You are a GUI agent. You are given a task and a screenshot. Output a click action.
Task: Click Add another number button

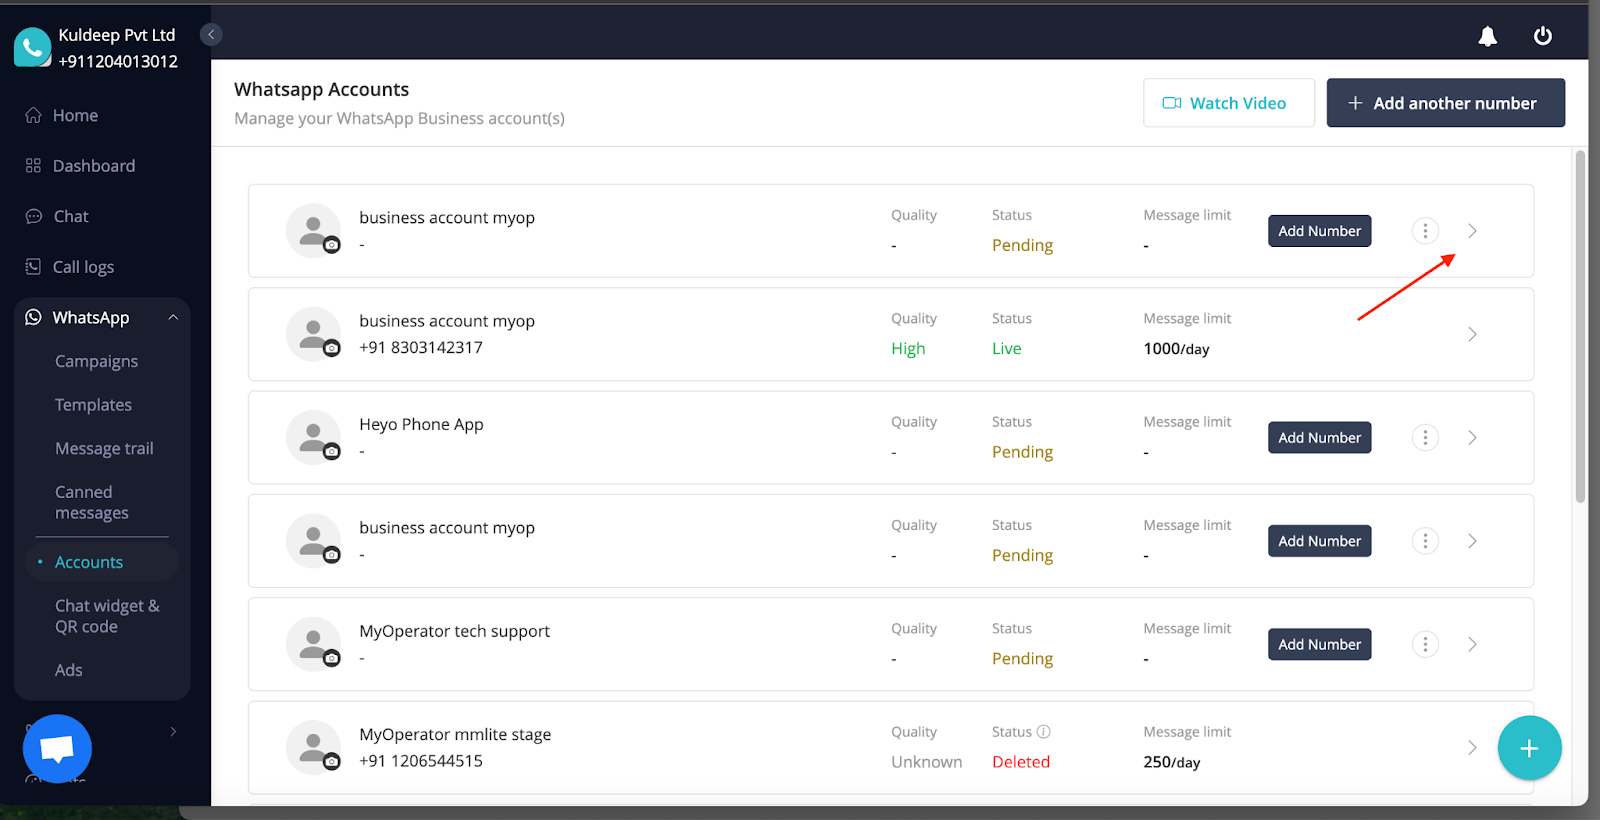1445,103
